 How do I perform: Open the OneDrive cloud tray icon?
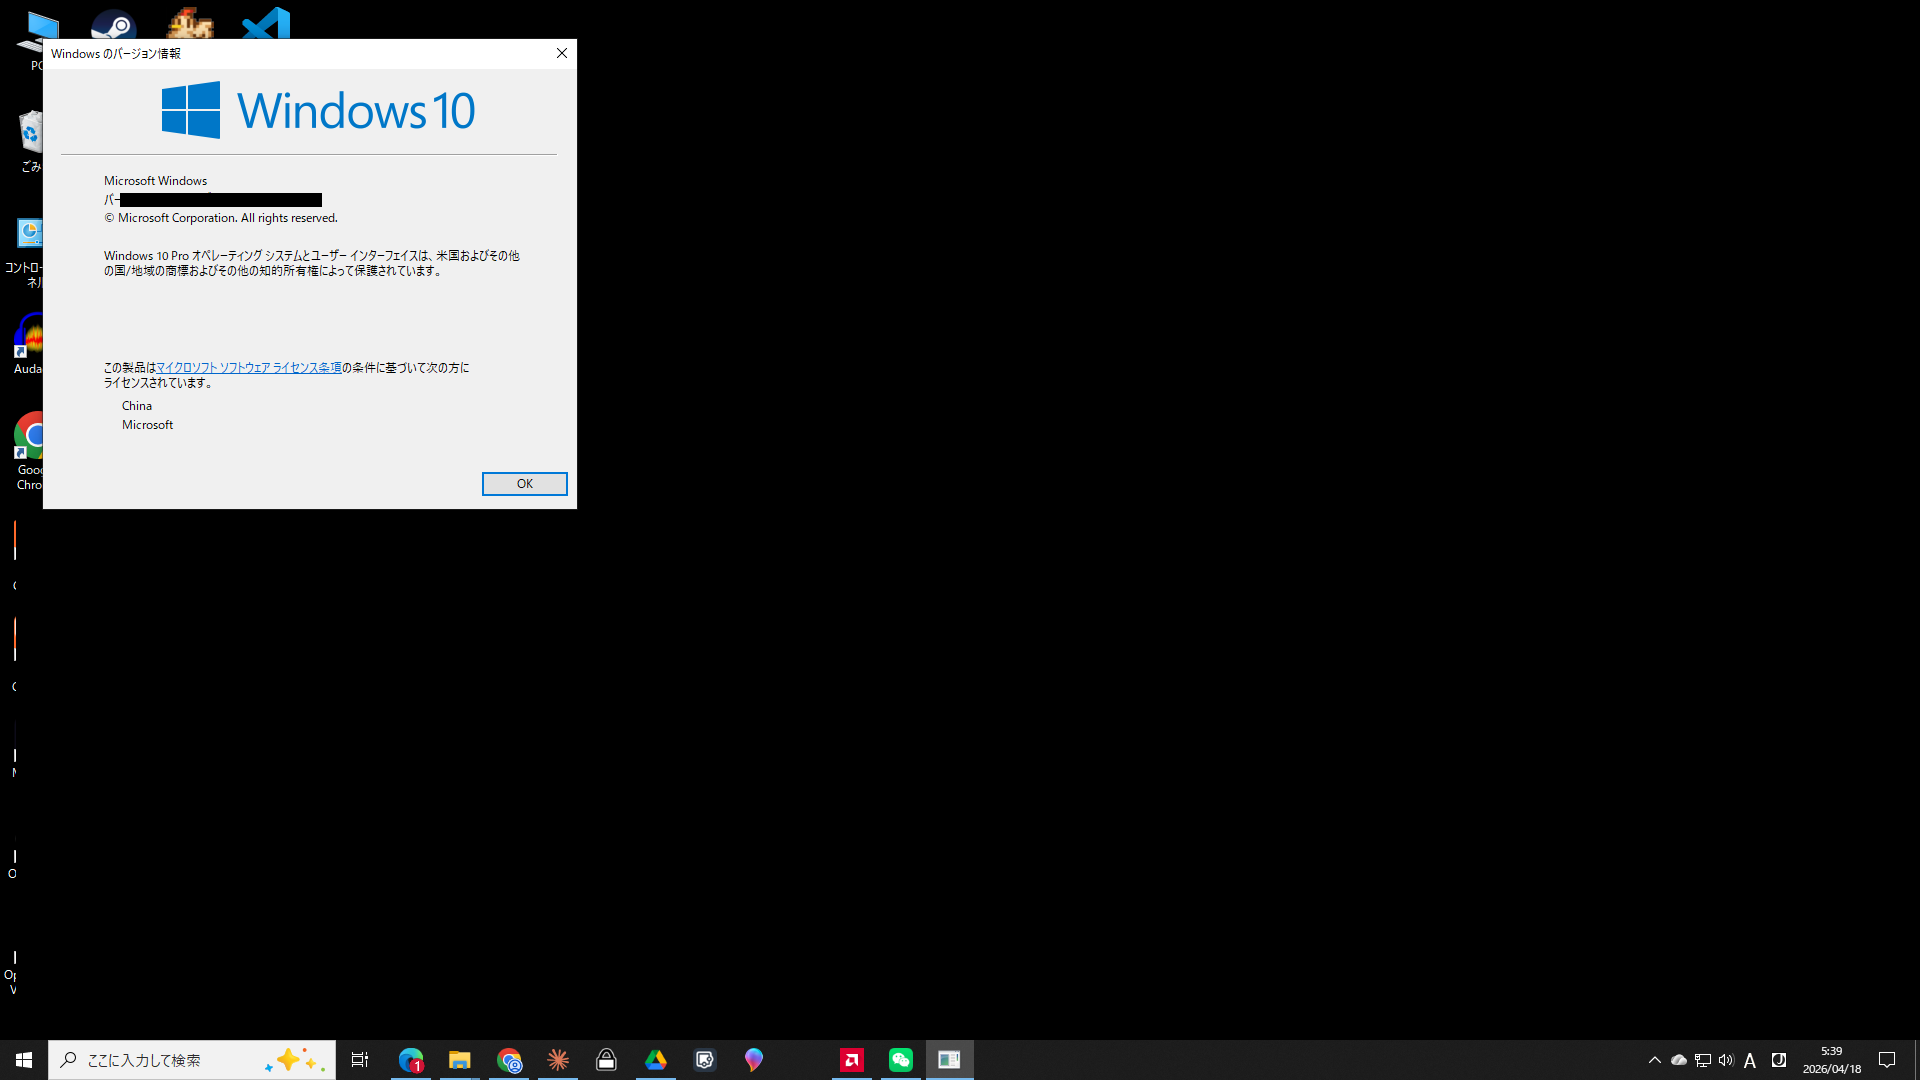(1679, 1060)
